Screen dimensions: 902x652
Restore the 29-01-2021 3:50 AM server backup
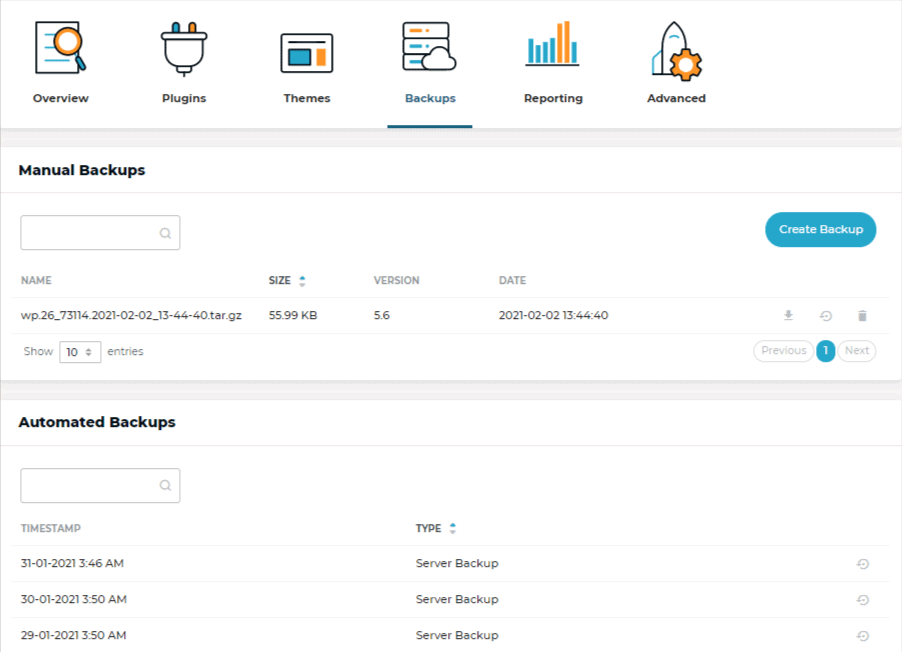point(862,636)
